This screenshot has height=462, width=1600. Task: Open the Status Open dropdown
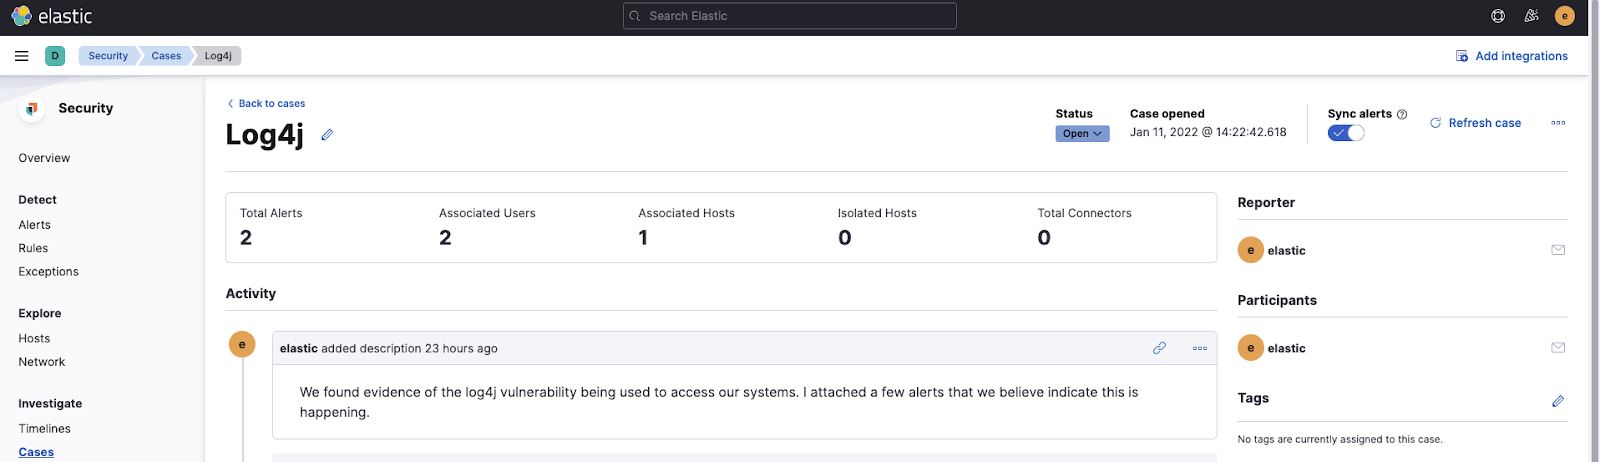[1082, 133]
